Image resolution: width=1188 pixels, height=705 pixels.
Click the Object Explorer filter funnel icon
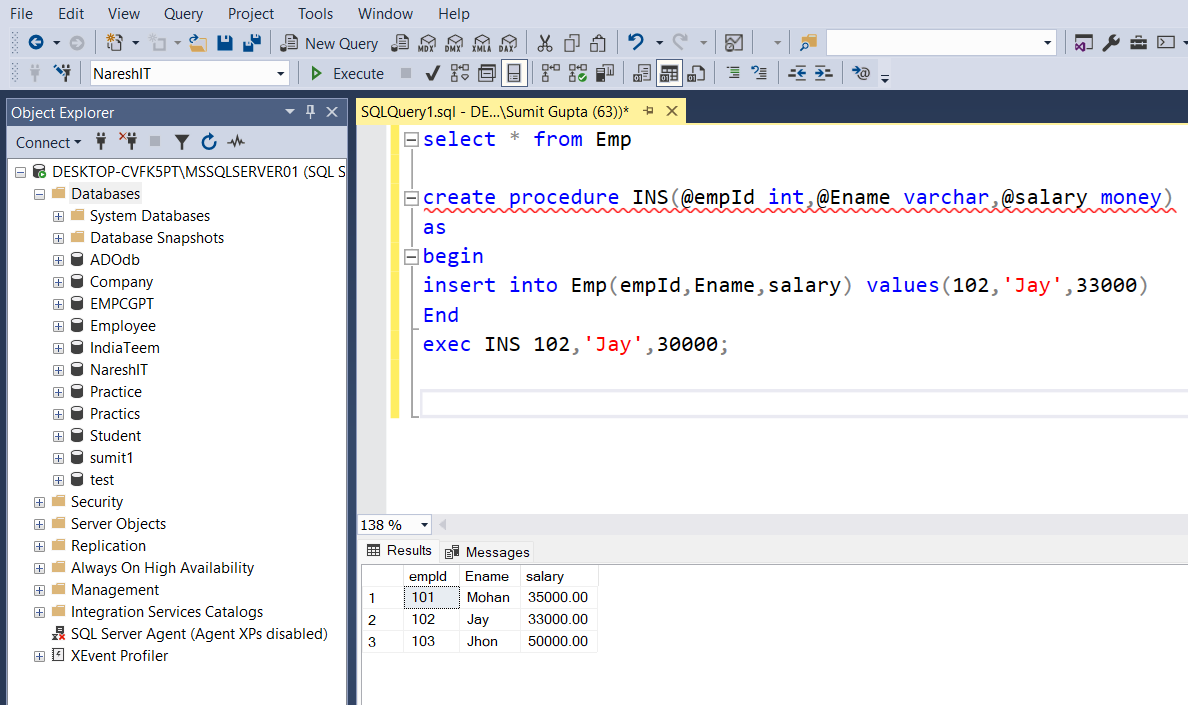tap(182, 142)
